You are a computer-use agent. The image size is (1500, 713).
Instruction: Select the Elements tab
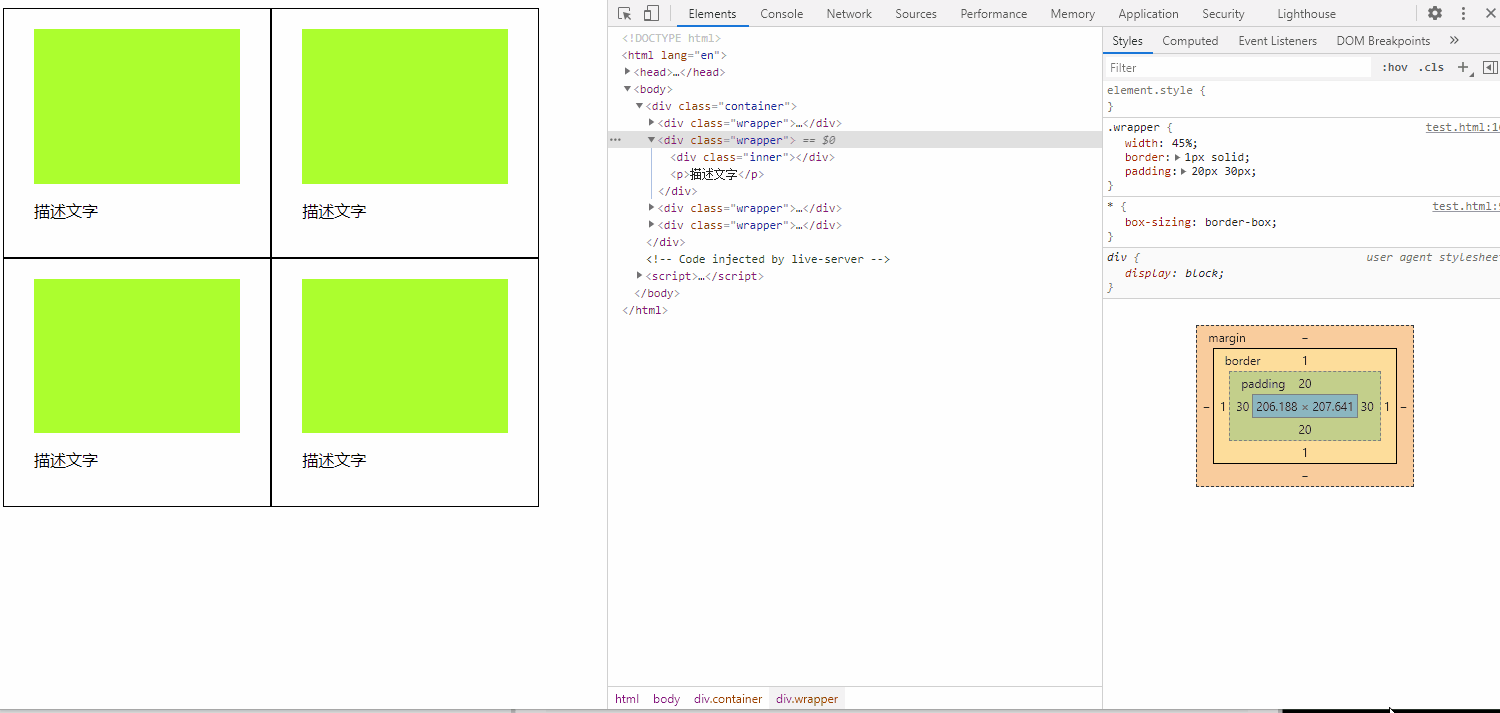(712, 14)
